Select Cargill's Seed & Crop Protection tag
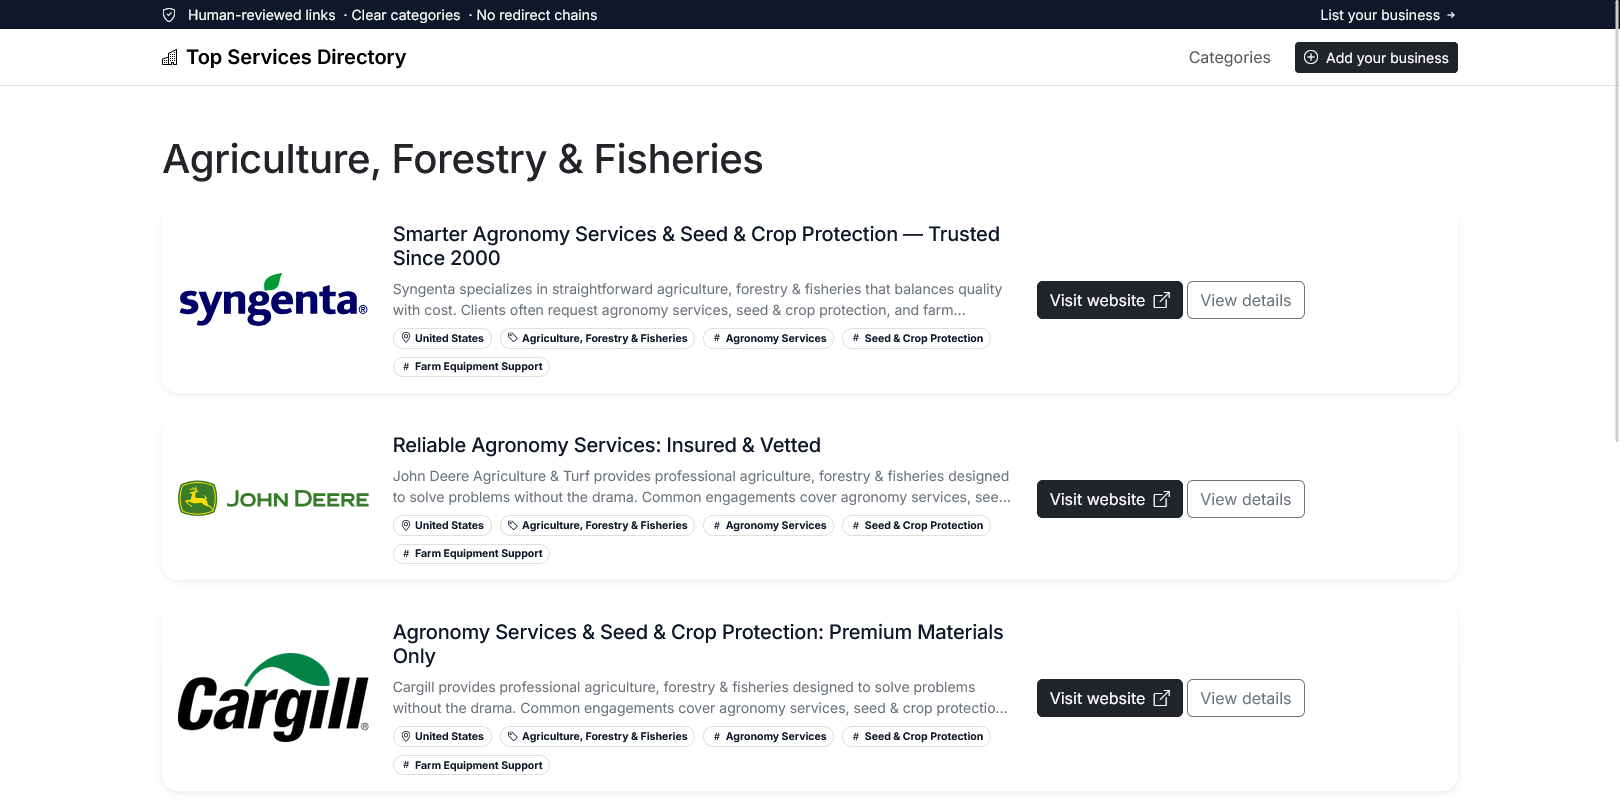The height and width of the screenshot is (810, 1620). pyautogui.click(x=916, y=736)
